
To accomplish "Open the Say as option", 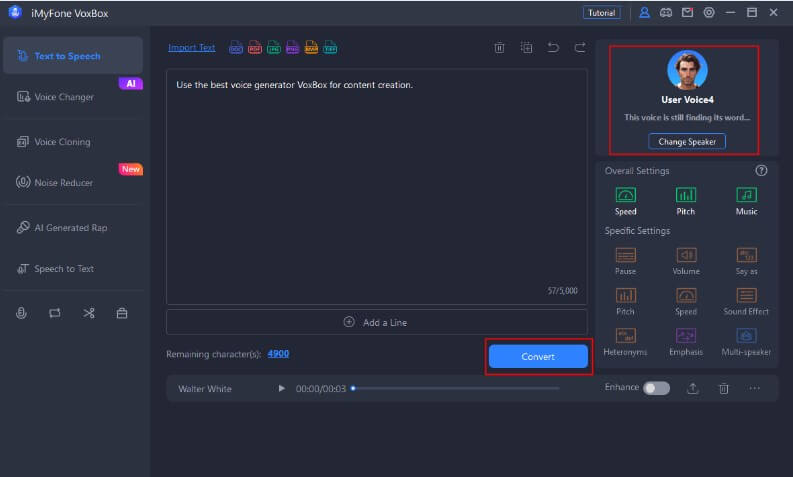I will [x=746, y=261].
